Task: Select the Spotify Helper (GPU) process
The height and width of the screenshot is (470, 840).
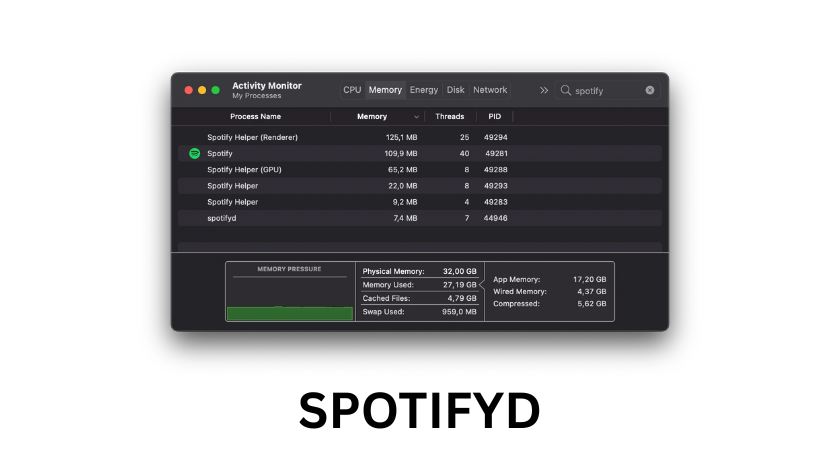Action: [419, 169]
